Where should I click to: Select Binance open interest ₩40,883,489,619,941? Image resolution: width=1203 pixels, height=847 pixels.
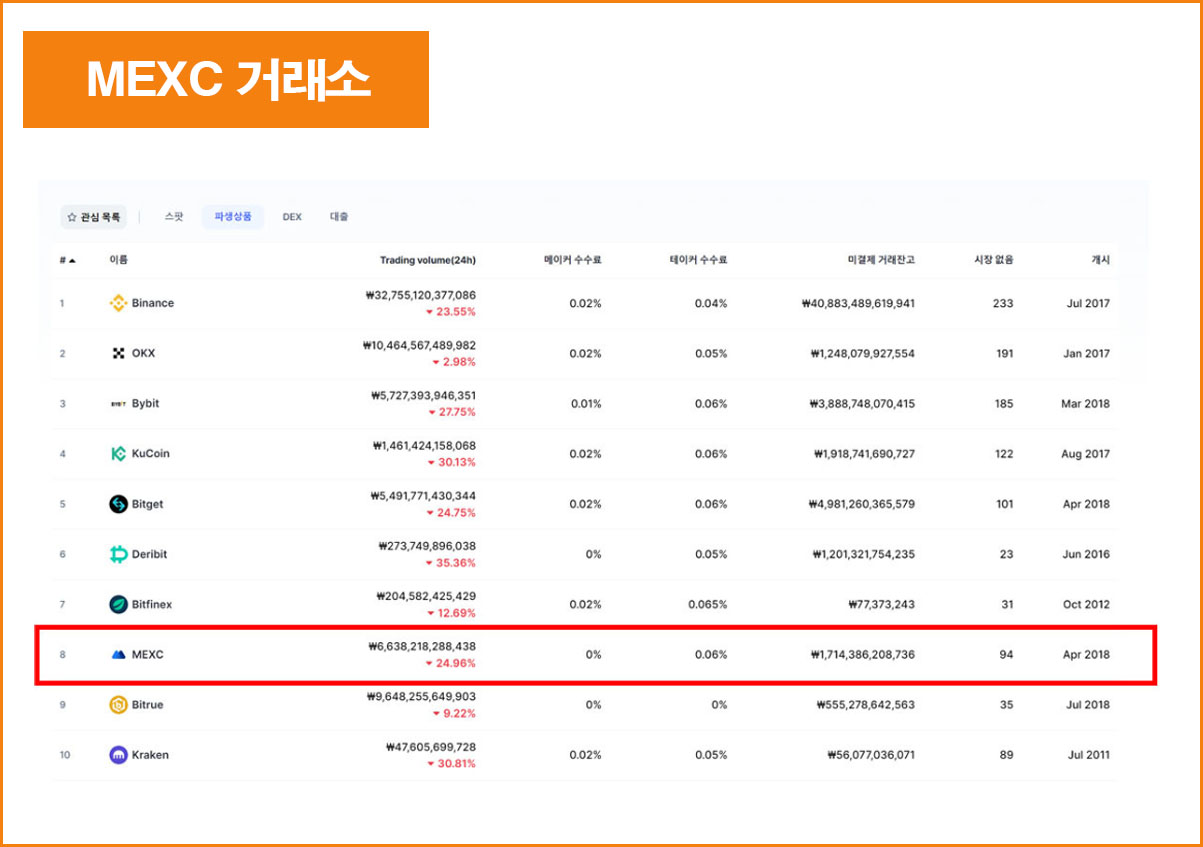click(859, 303)
